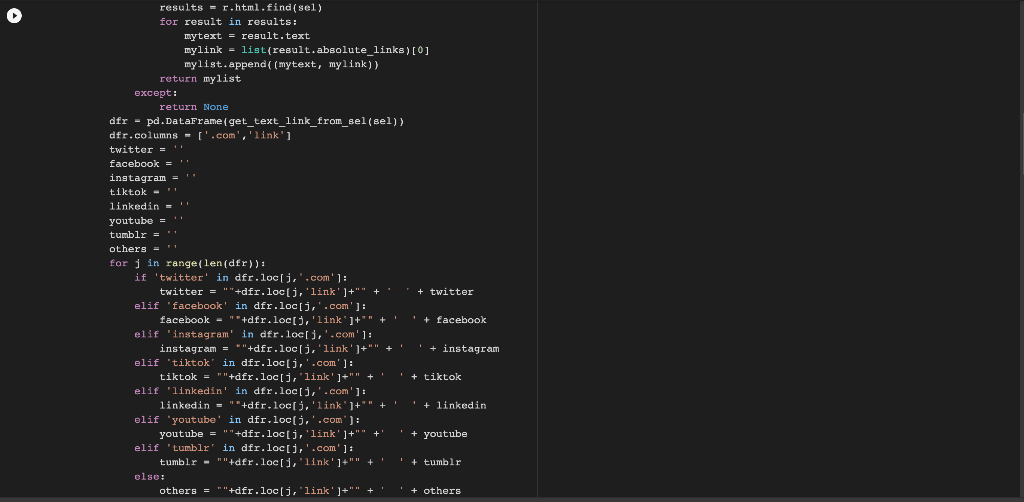Click the 'return None' line
1024x502 pixels.
[194, 107]
